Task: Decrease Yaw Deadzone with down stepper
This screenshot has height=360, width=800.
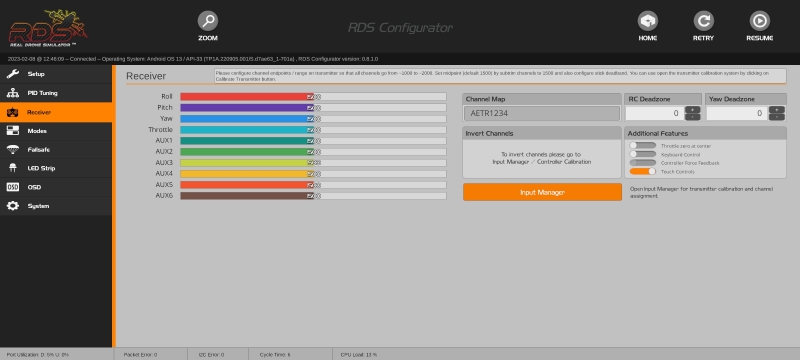Action: pos(777,117)
